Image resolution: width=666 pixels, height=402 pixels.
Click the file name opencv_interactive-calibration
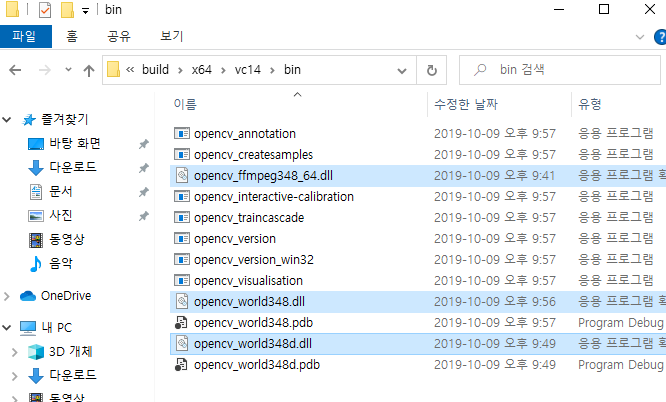(x=274, y=196)
